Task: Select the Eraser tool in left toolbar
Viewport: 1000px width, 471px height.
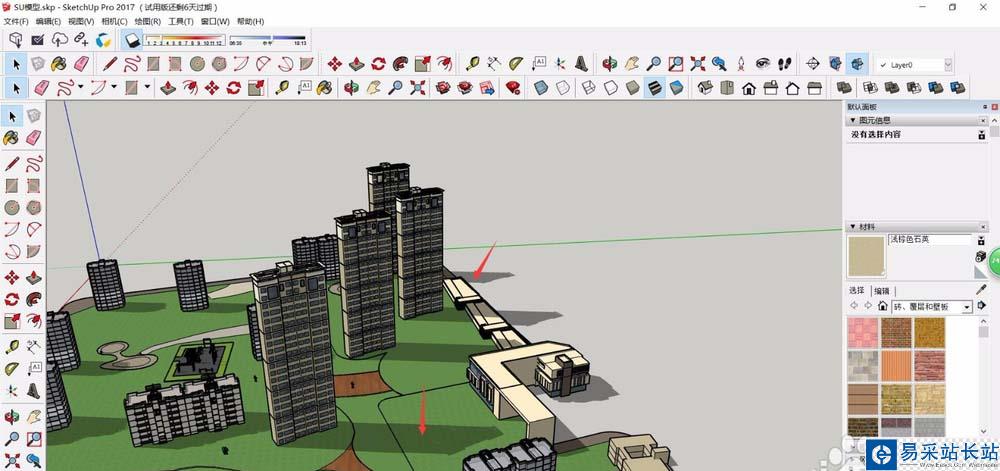Action: tap(34, 137)
